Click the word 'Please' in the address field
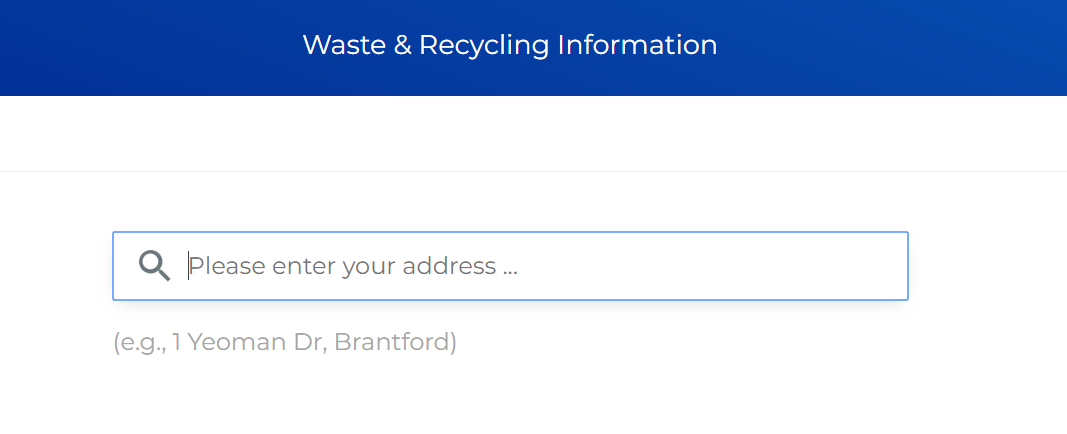 click(227, 265)
